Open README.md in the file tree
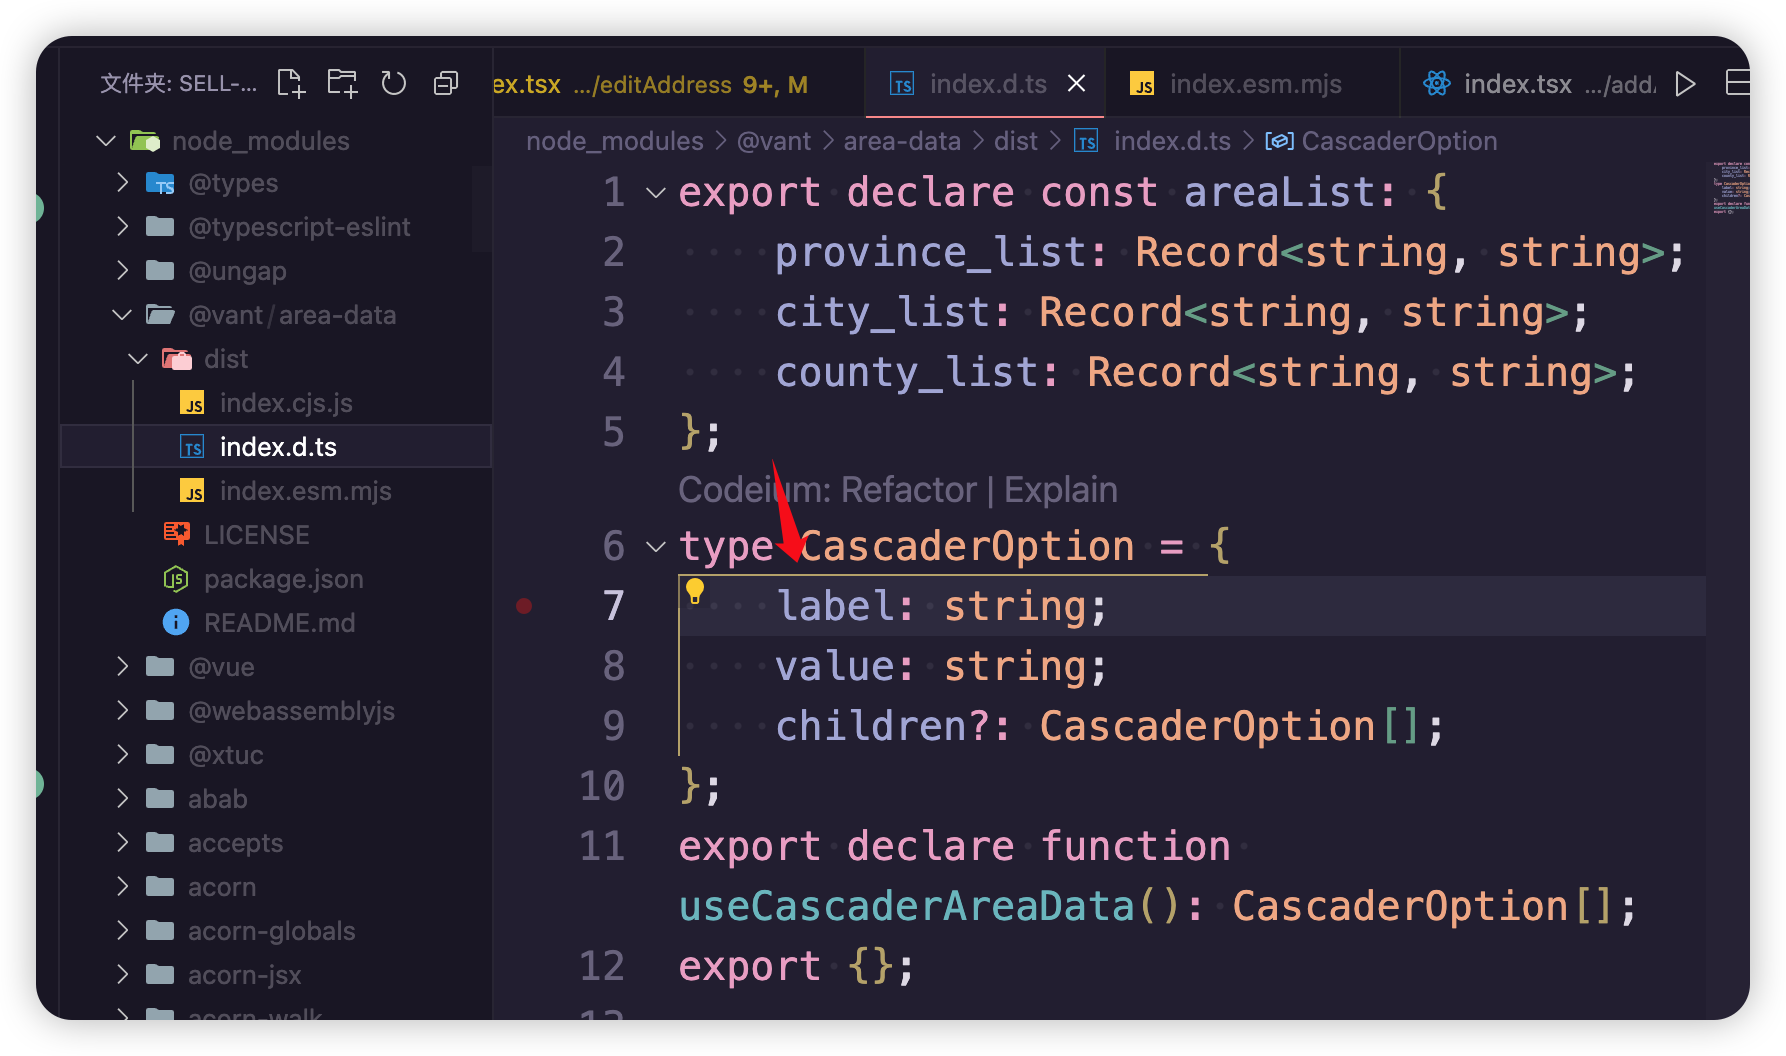This screenshot has width=1786, height=1056. pyautogui.click(x=276, y=623)
